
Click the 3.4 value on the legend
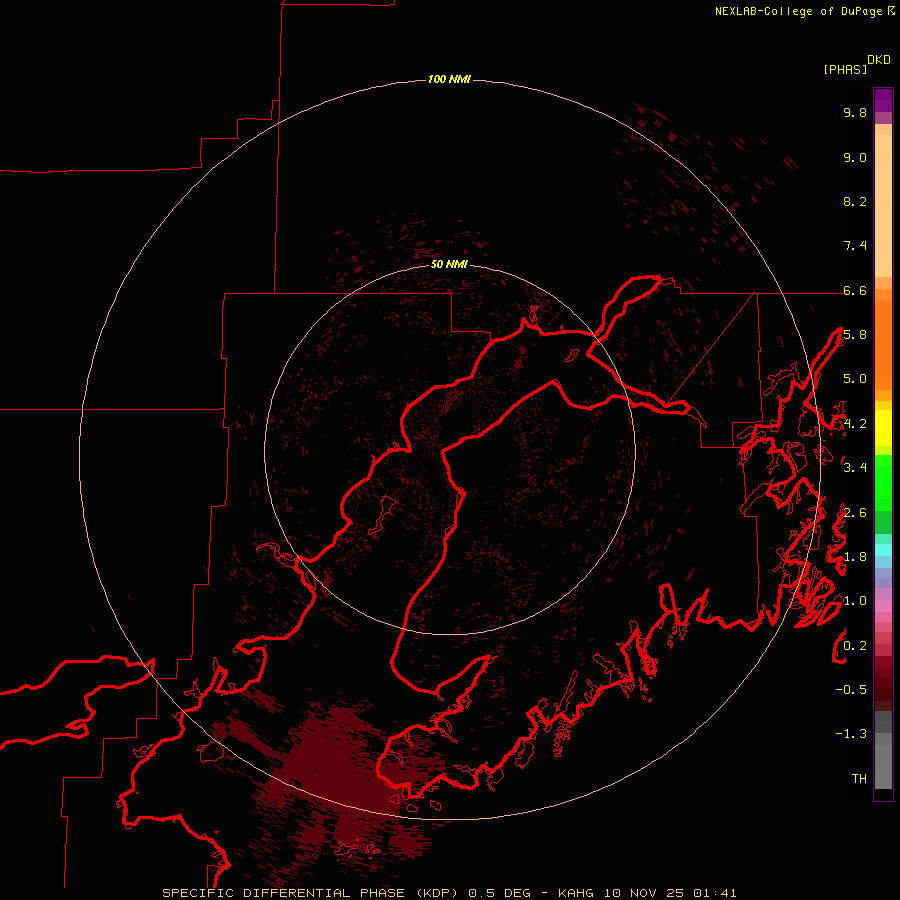855,468
